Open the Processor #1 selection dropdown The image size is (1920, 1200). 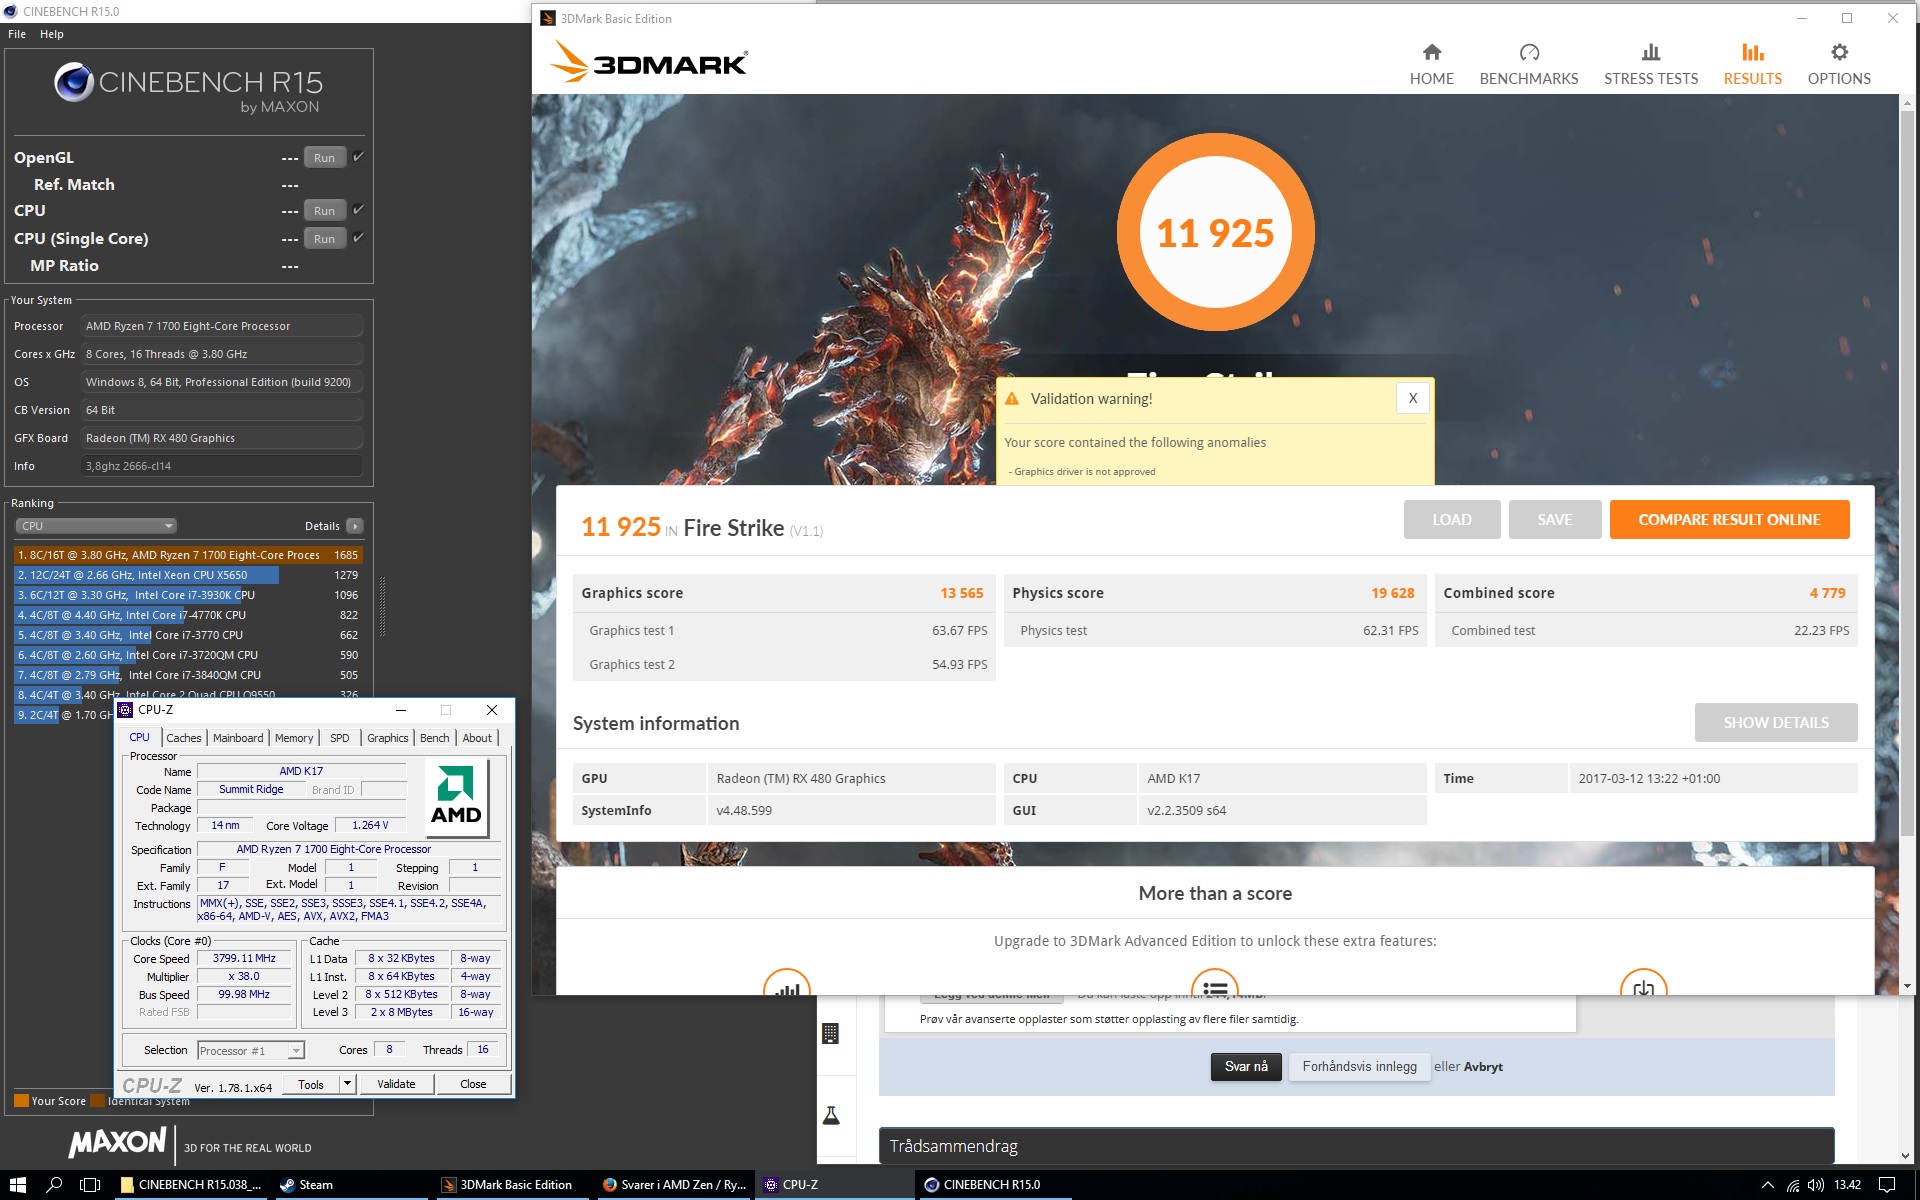click(251, 1050)
